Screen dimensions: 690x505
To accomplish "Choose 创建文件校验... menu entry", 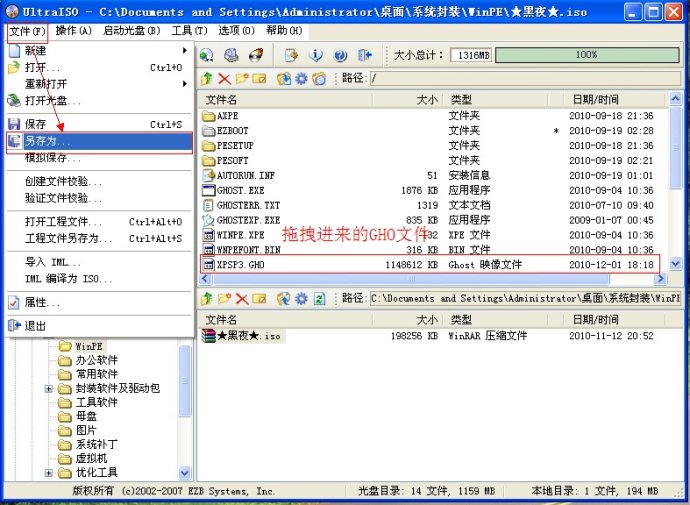I will tap(100, 181).
